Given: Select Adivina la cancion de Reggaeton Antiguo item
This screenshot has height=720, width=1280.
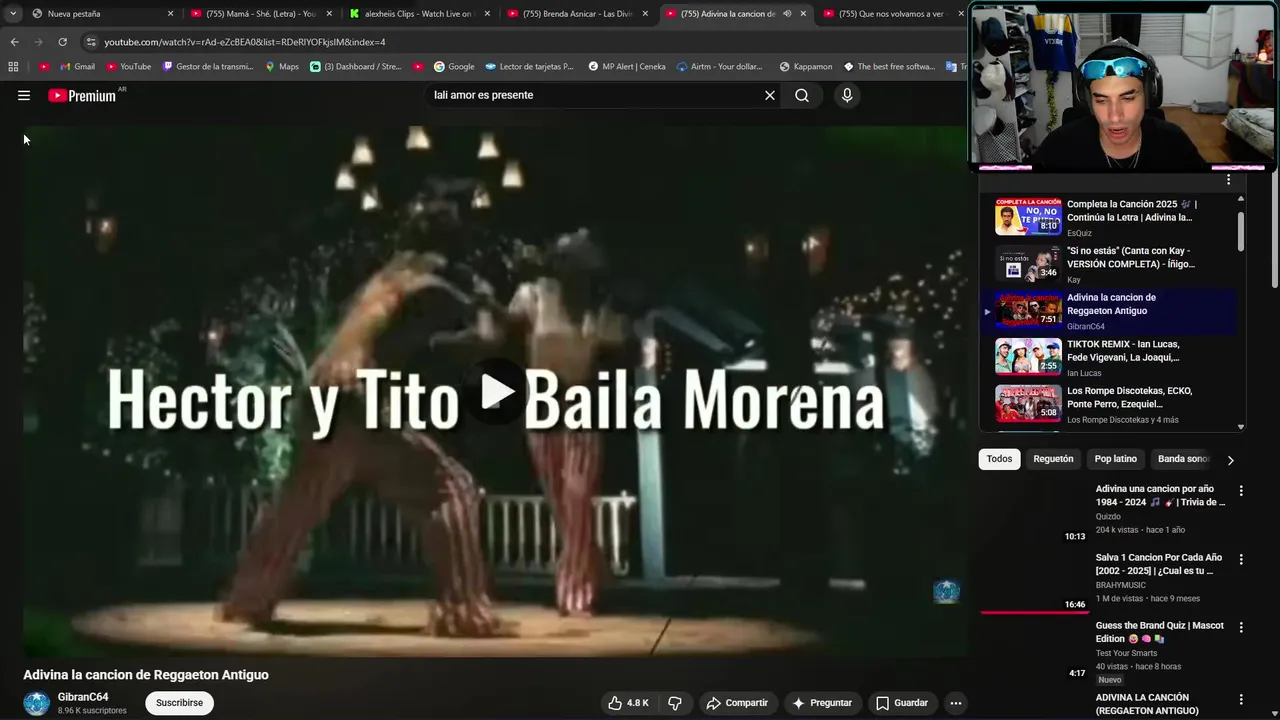Looking at the screenshot, I should tap(1110, 311).
